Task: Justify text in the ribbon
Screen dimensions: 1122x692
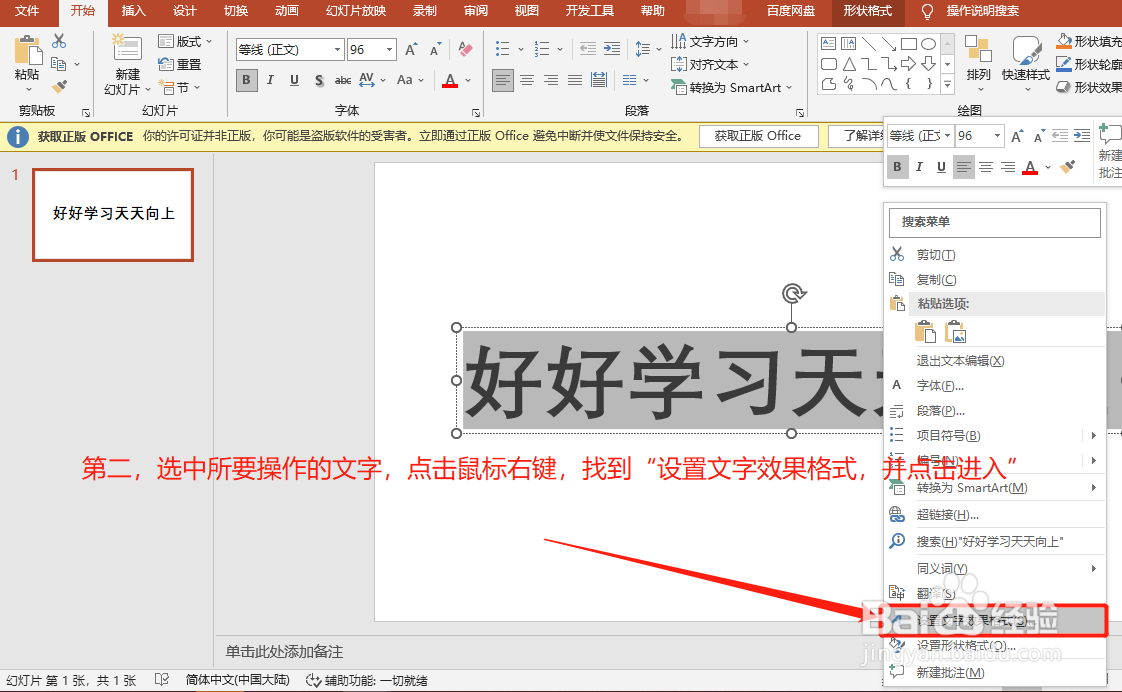Action: (575, 80)
